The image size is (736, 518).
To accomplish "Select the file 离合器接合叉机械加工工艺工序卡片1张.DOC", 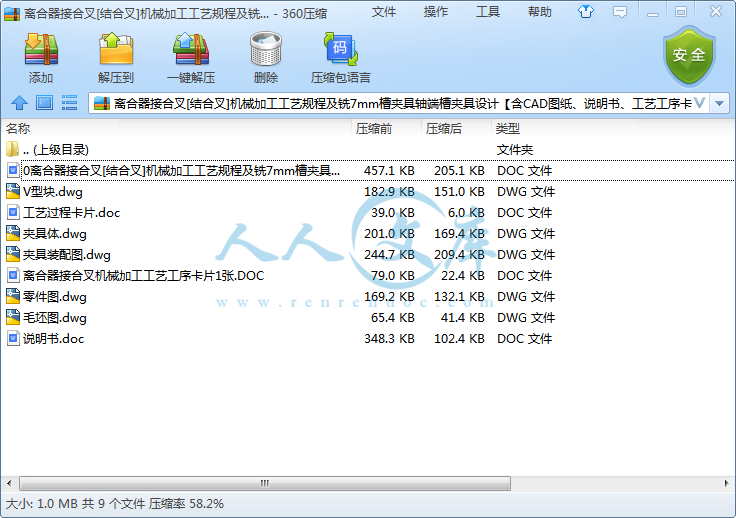I will pos(143,275).
